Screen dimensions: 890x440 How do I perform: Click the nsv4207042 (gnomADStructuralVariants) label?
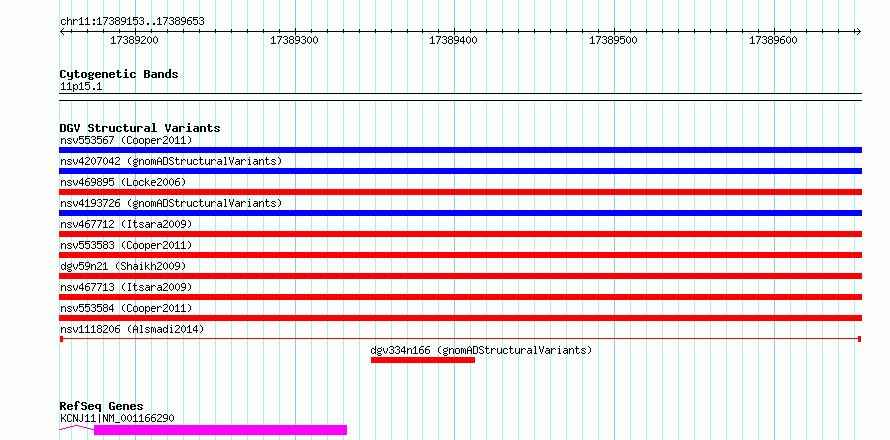pos(171,161)
